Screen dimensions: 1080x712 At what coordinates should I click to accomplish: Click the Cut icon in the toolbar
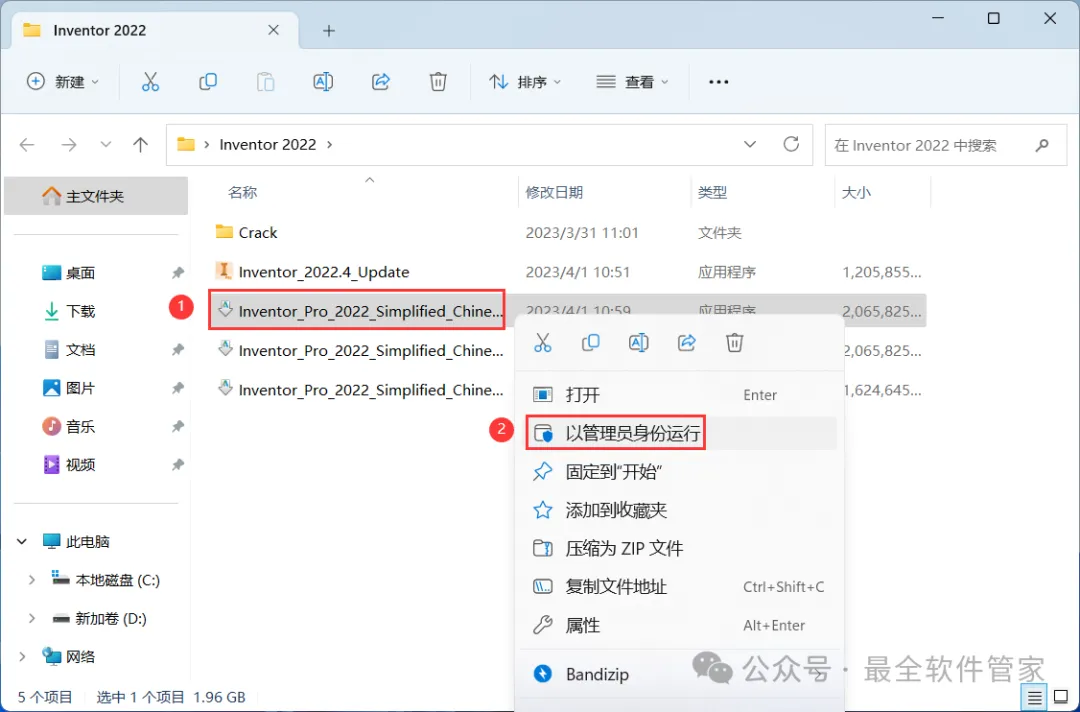pos(150,82)
